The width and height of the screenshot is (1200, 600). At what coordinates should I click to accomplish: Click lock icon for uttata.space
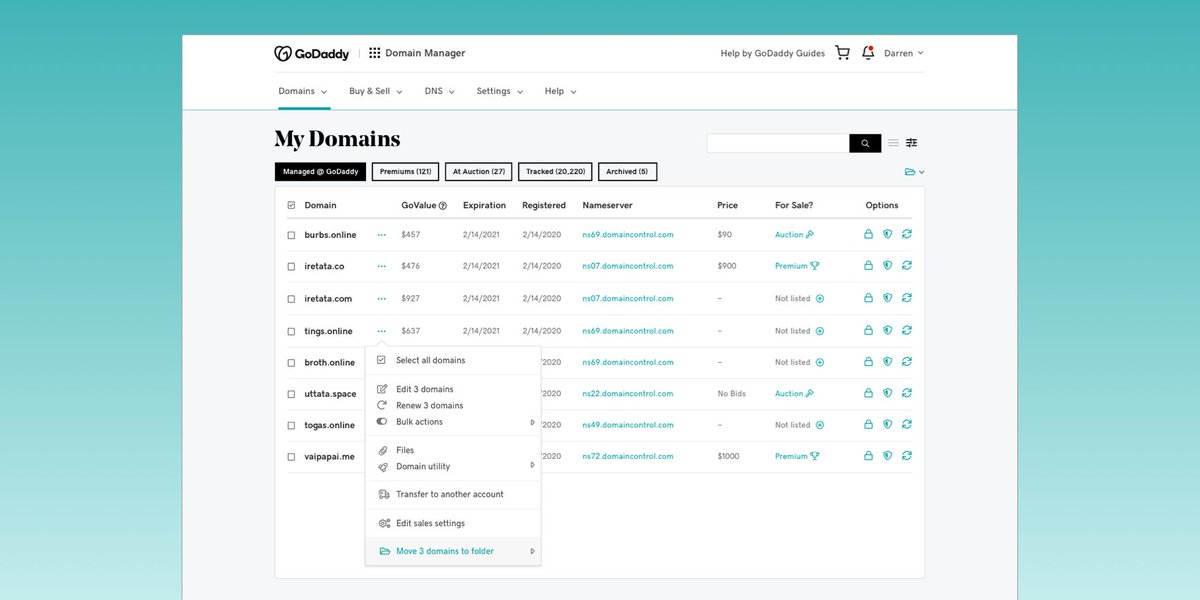click(868, 393)
